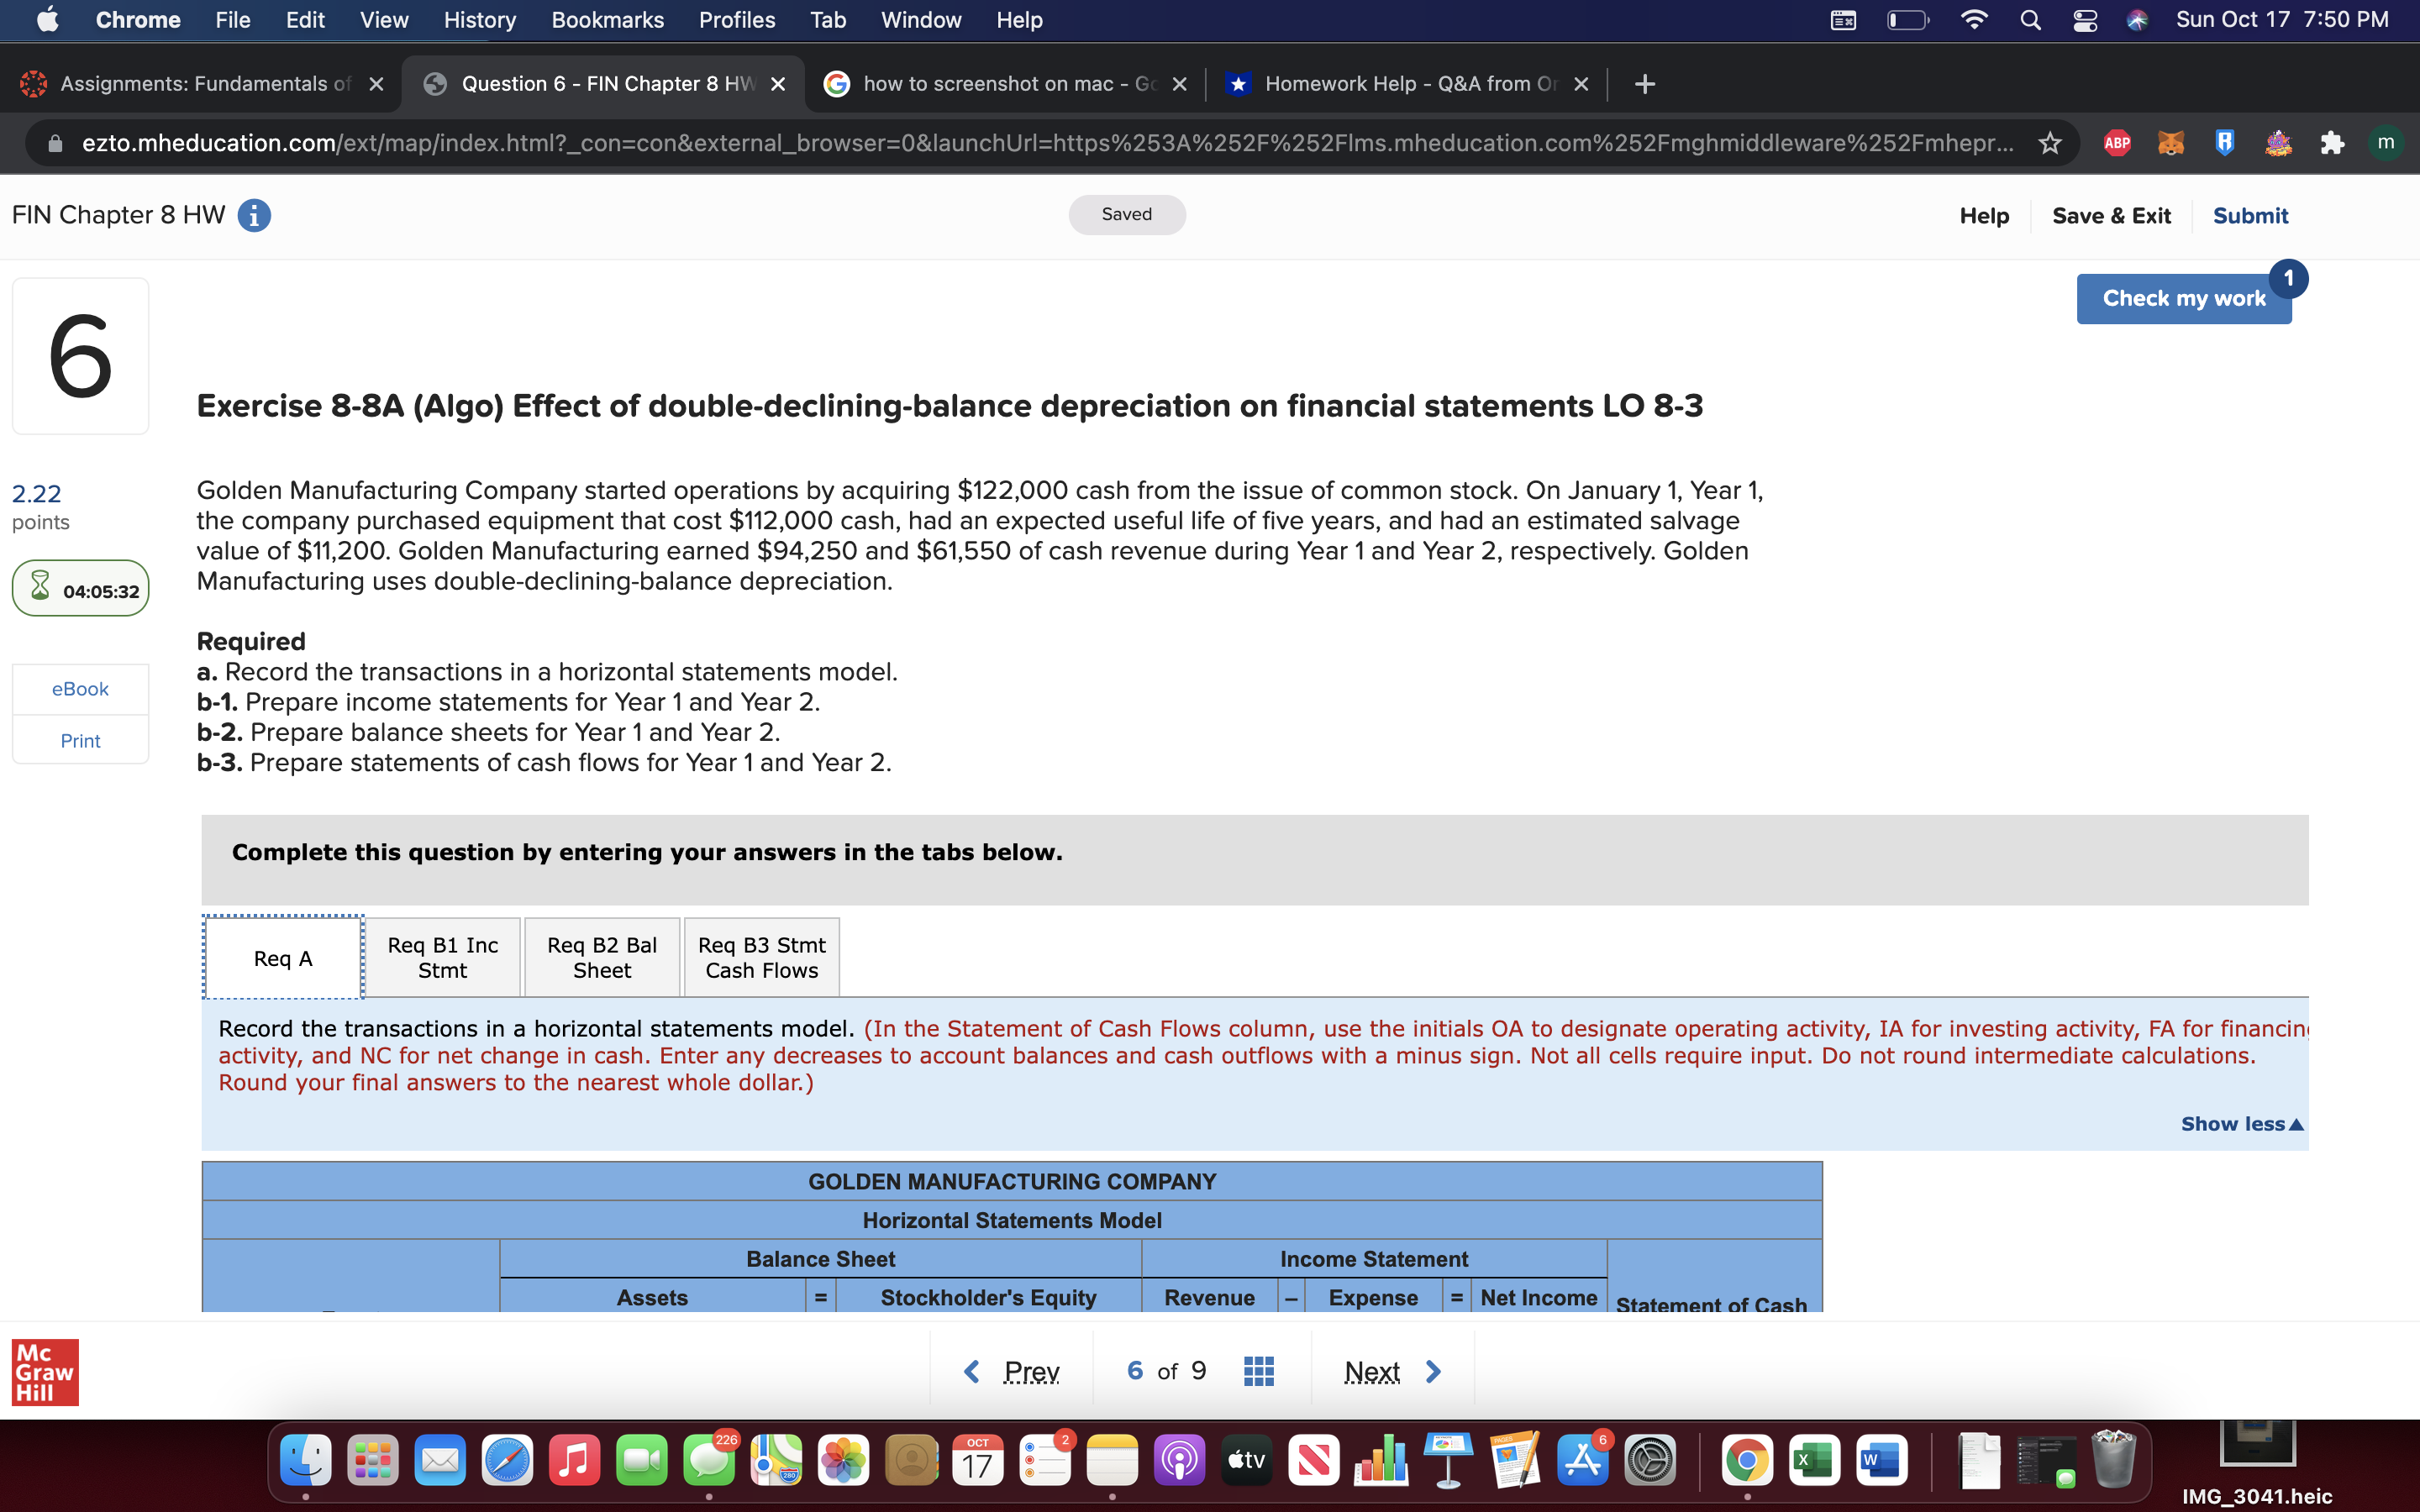This screenshot has width=2420, height=1512.
Task: Open the question map grid icon
Action: [x=1258, y=1370]
